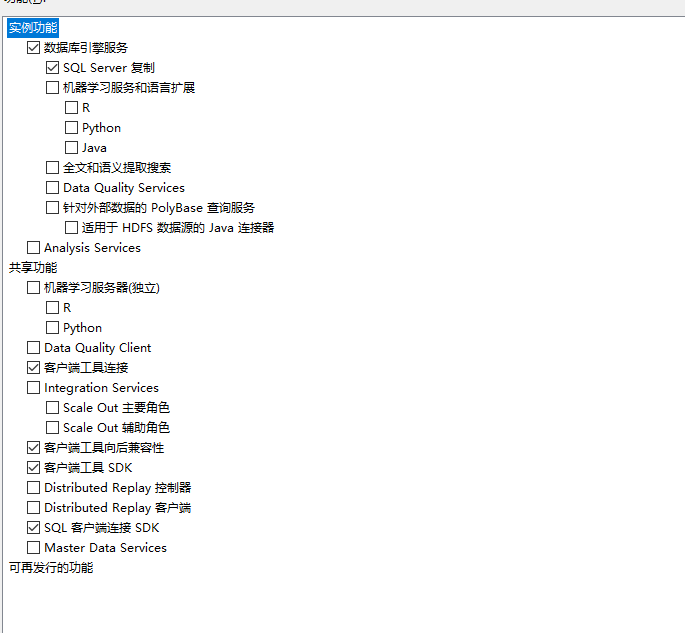Uncheck 客户端工具向后兼容性
Image resolution: width=685 pixels, height=633 pixels.
click(x=34, y=448)
